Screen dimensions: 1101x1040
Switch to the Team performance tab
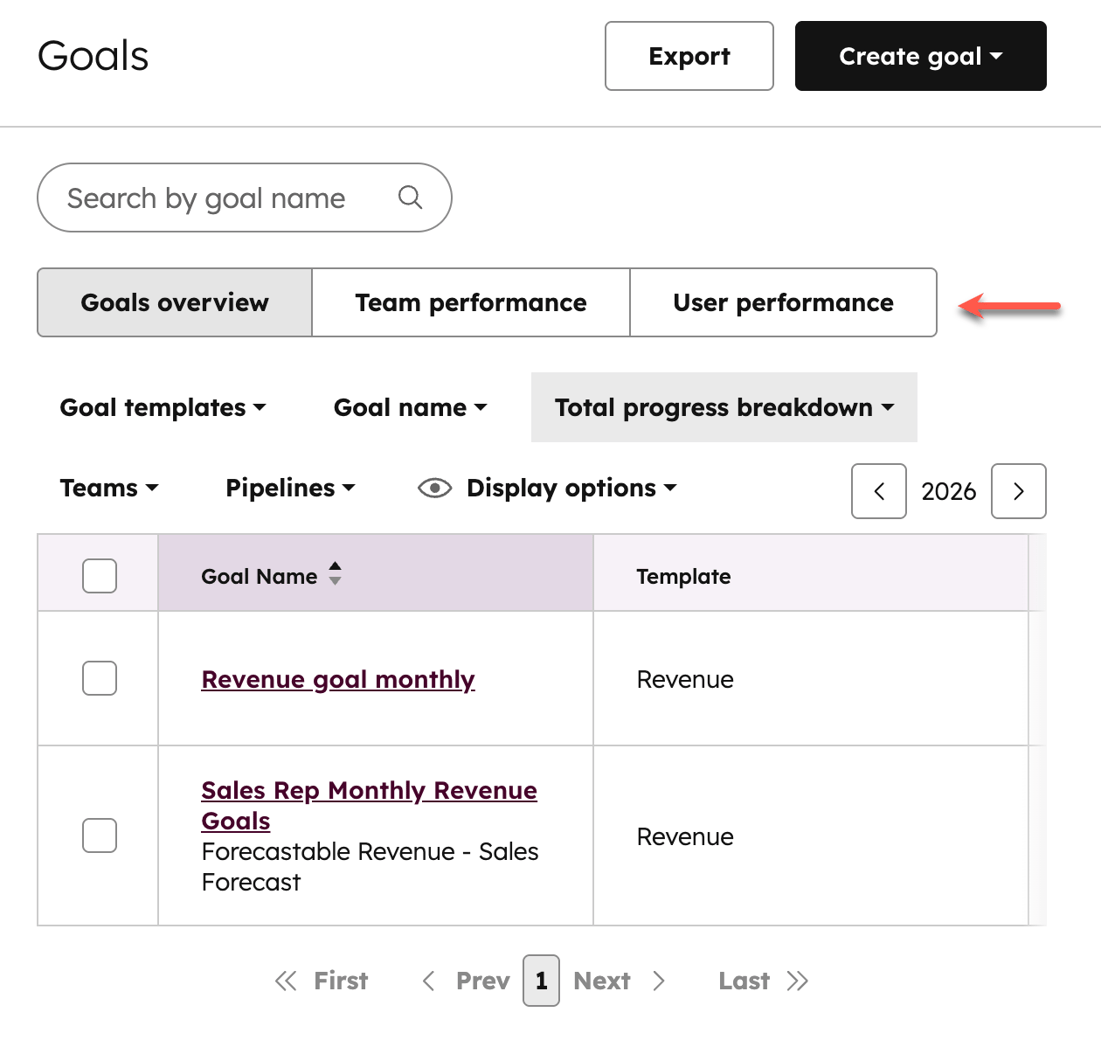[x=470, y=302]
